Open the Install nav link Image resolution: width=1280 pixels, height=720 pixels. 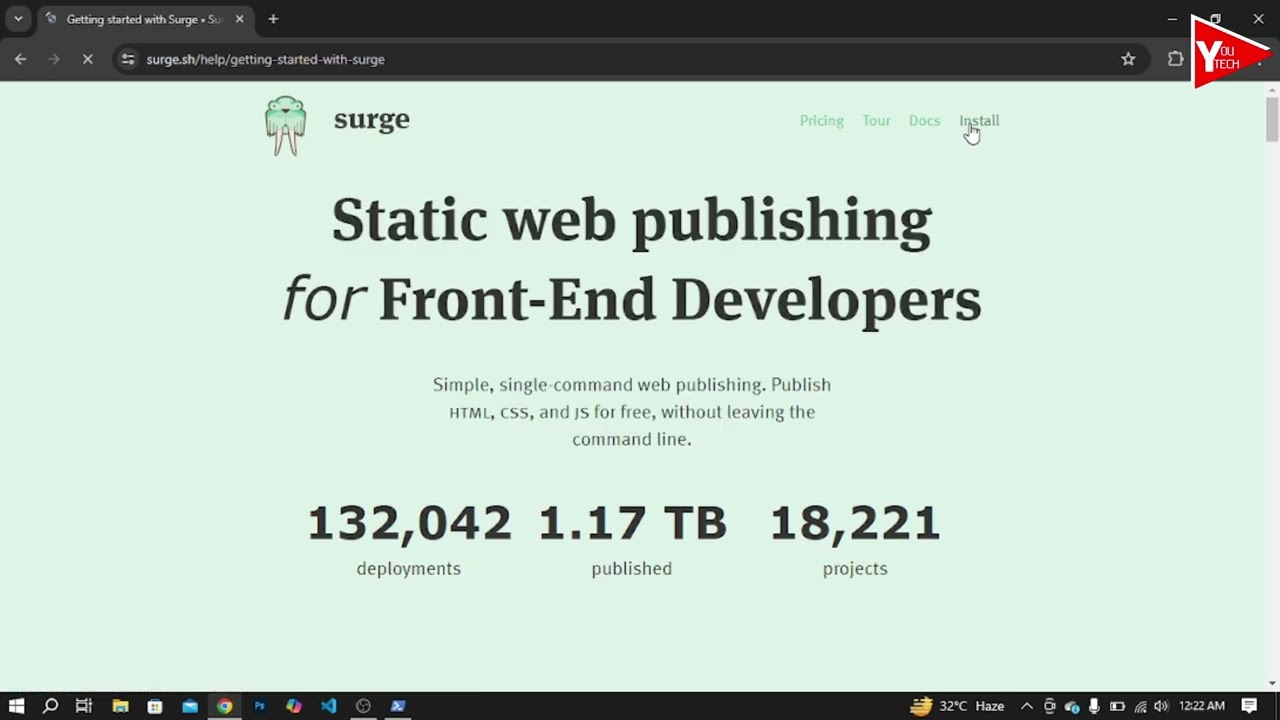[979, 120]
